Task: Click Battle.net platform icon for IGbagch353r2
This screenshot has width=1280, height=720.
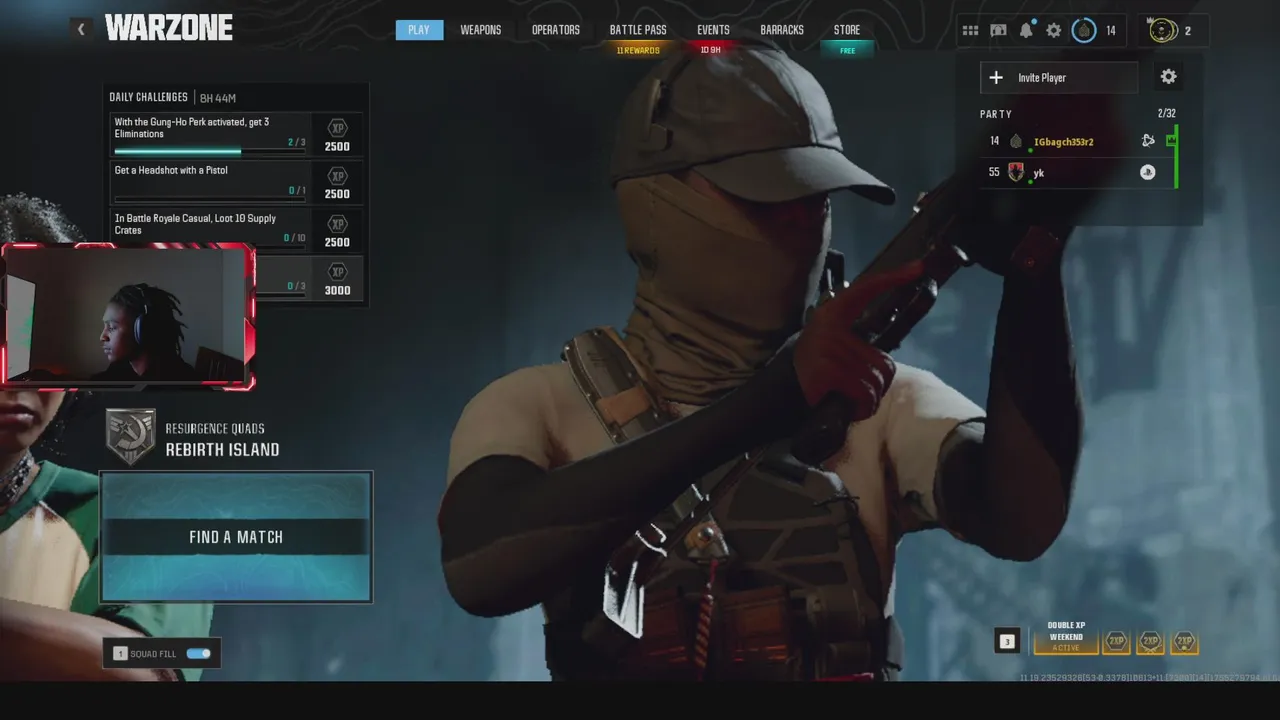Action: click(x=1148, y=141)
